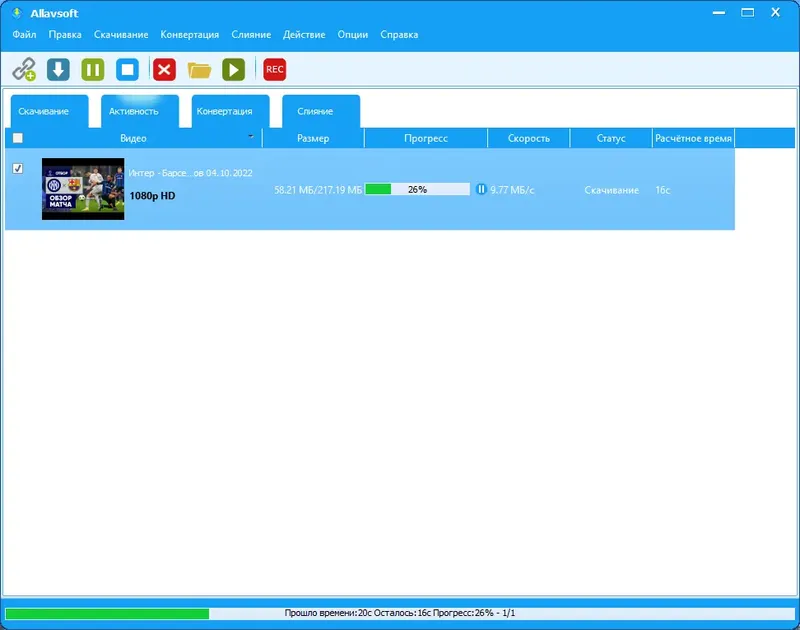800x630 pixels.
Task: Minimize the Allavsoft window
Action: tap(719, 13)
